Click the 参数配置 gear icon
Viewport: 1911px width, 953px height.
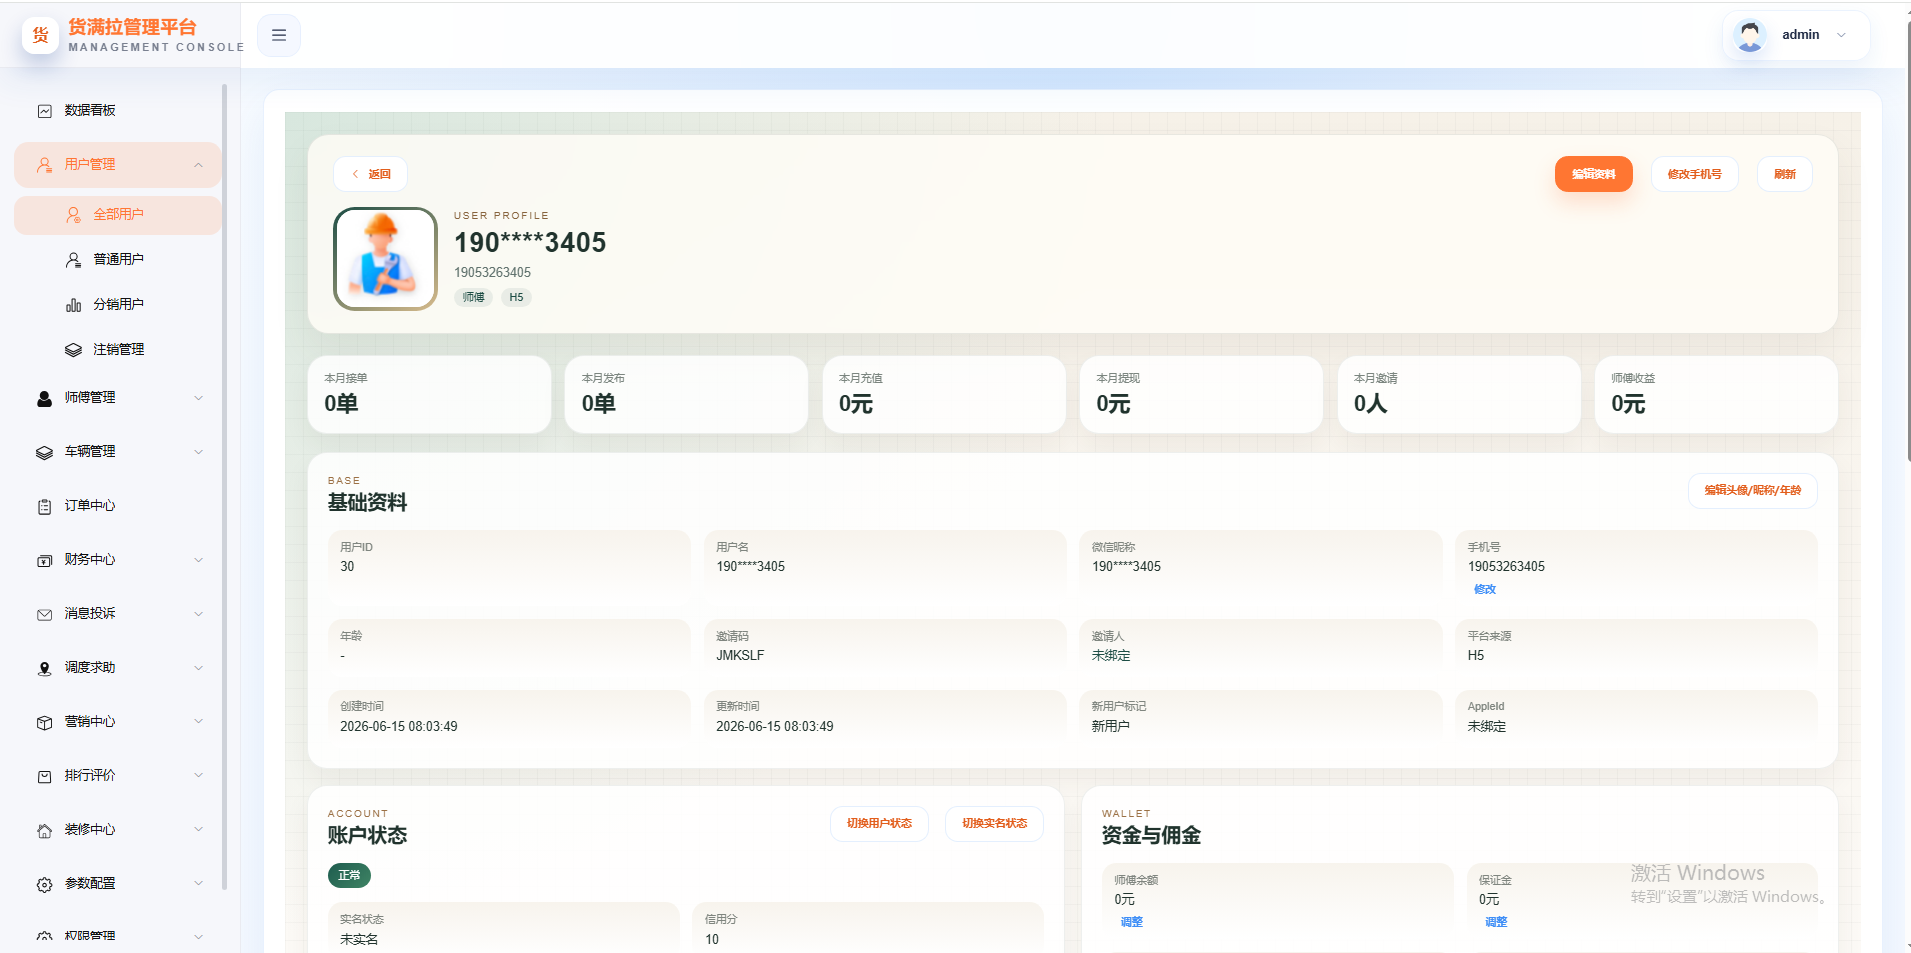pos(44,885)
